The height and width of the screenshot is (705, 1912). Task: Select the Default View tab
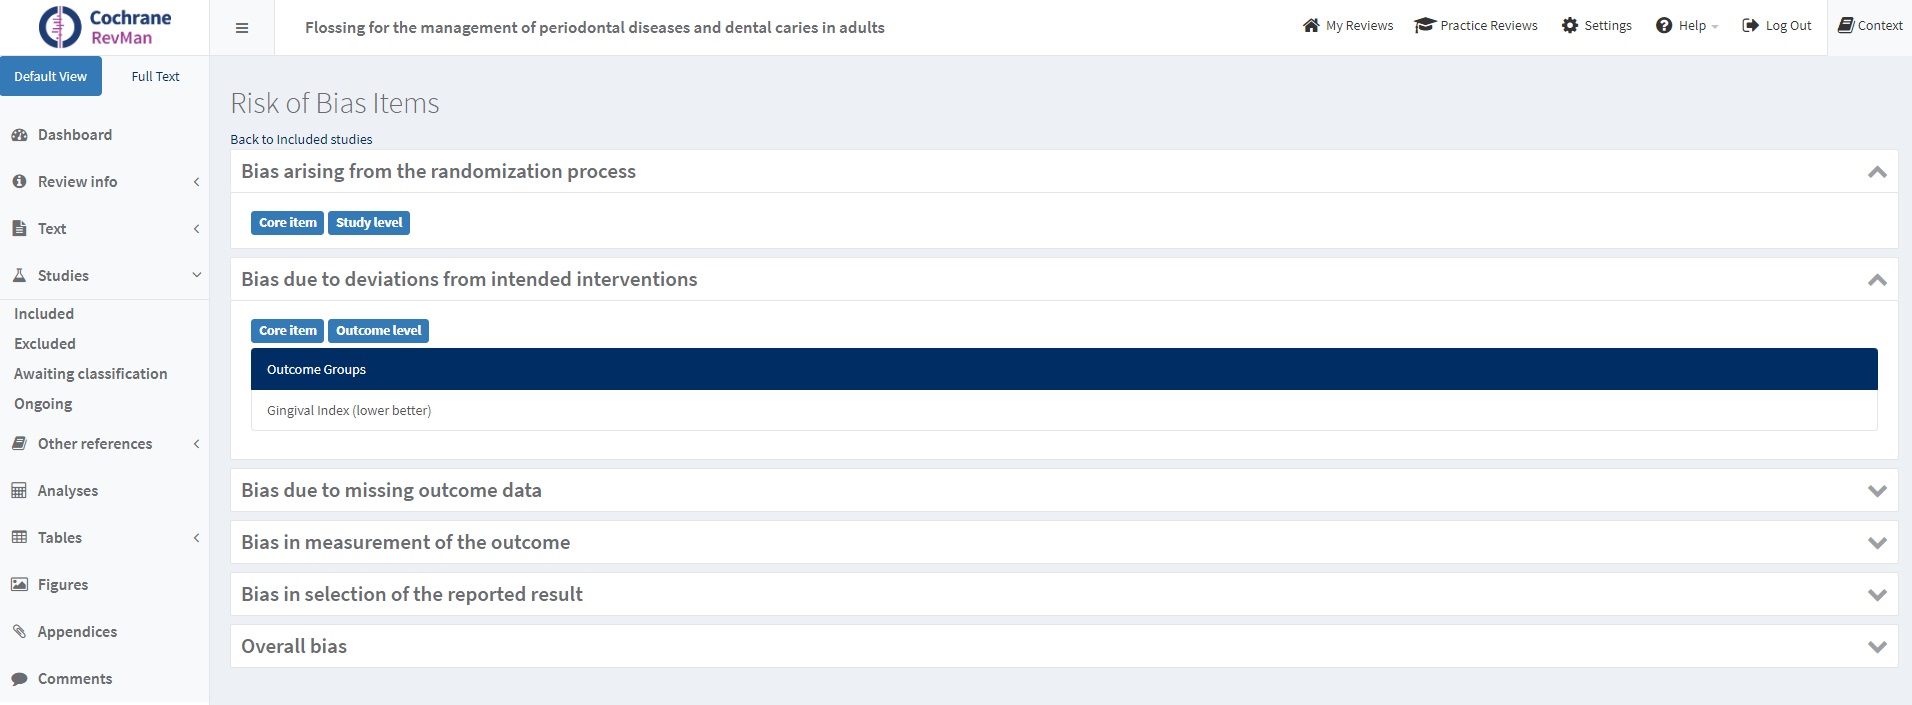tap(51, 76)
